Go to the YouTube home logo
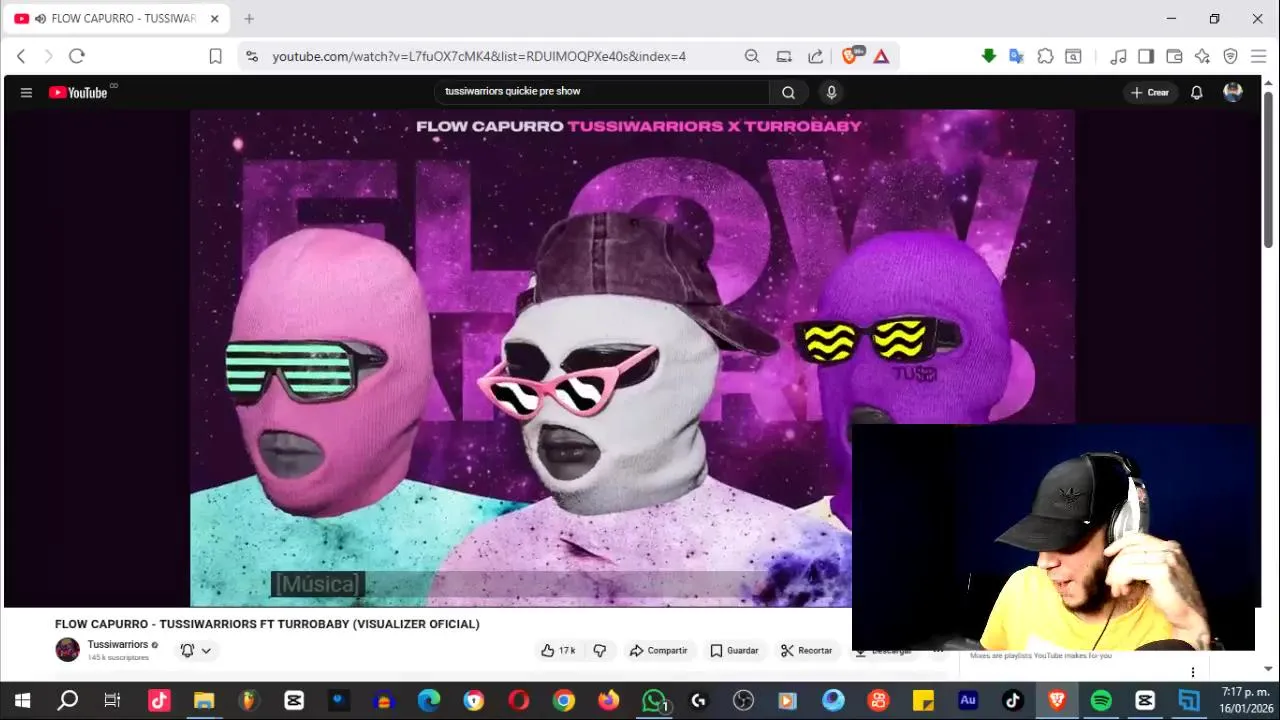The width and height of the screenshot is (1280, 720). click(78, 92)
